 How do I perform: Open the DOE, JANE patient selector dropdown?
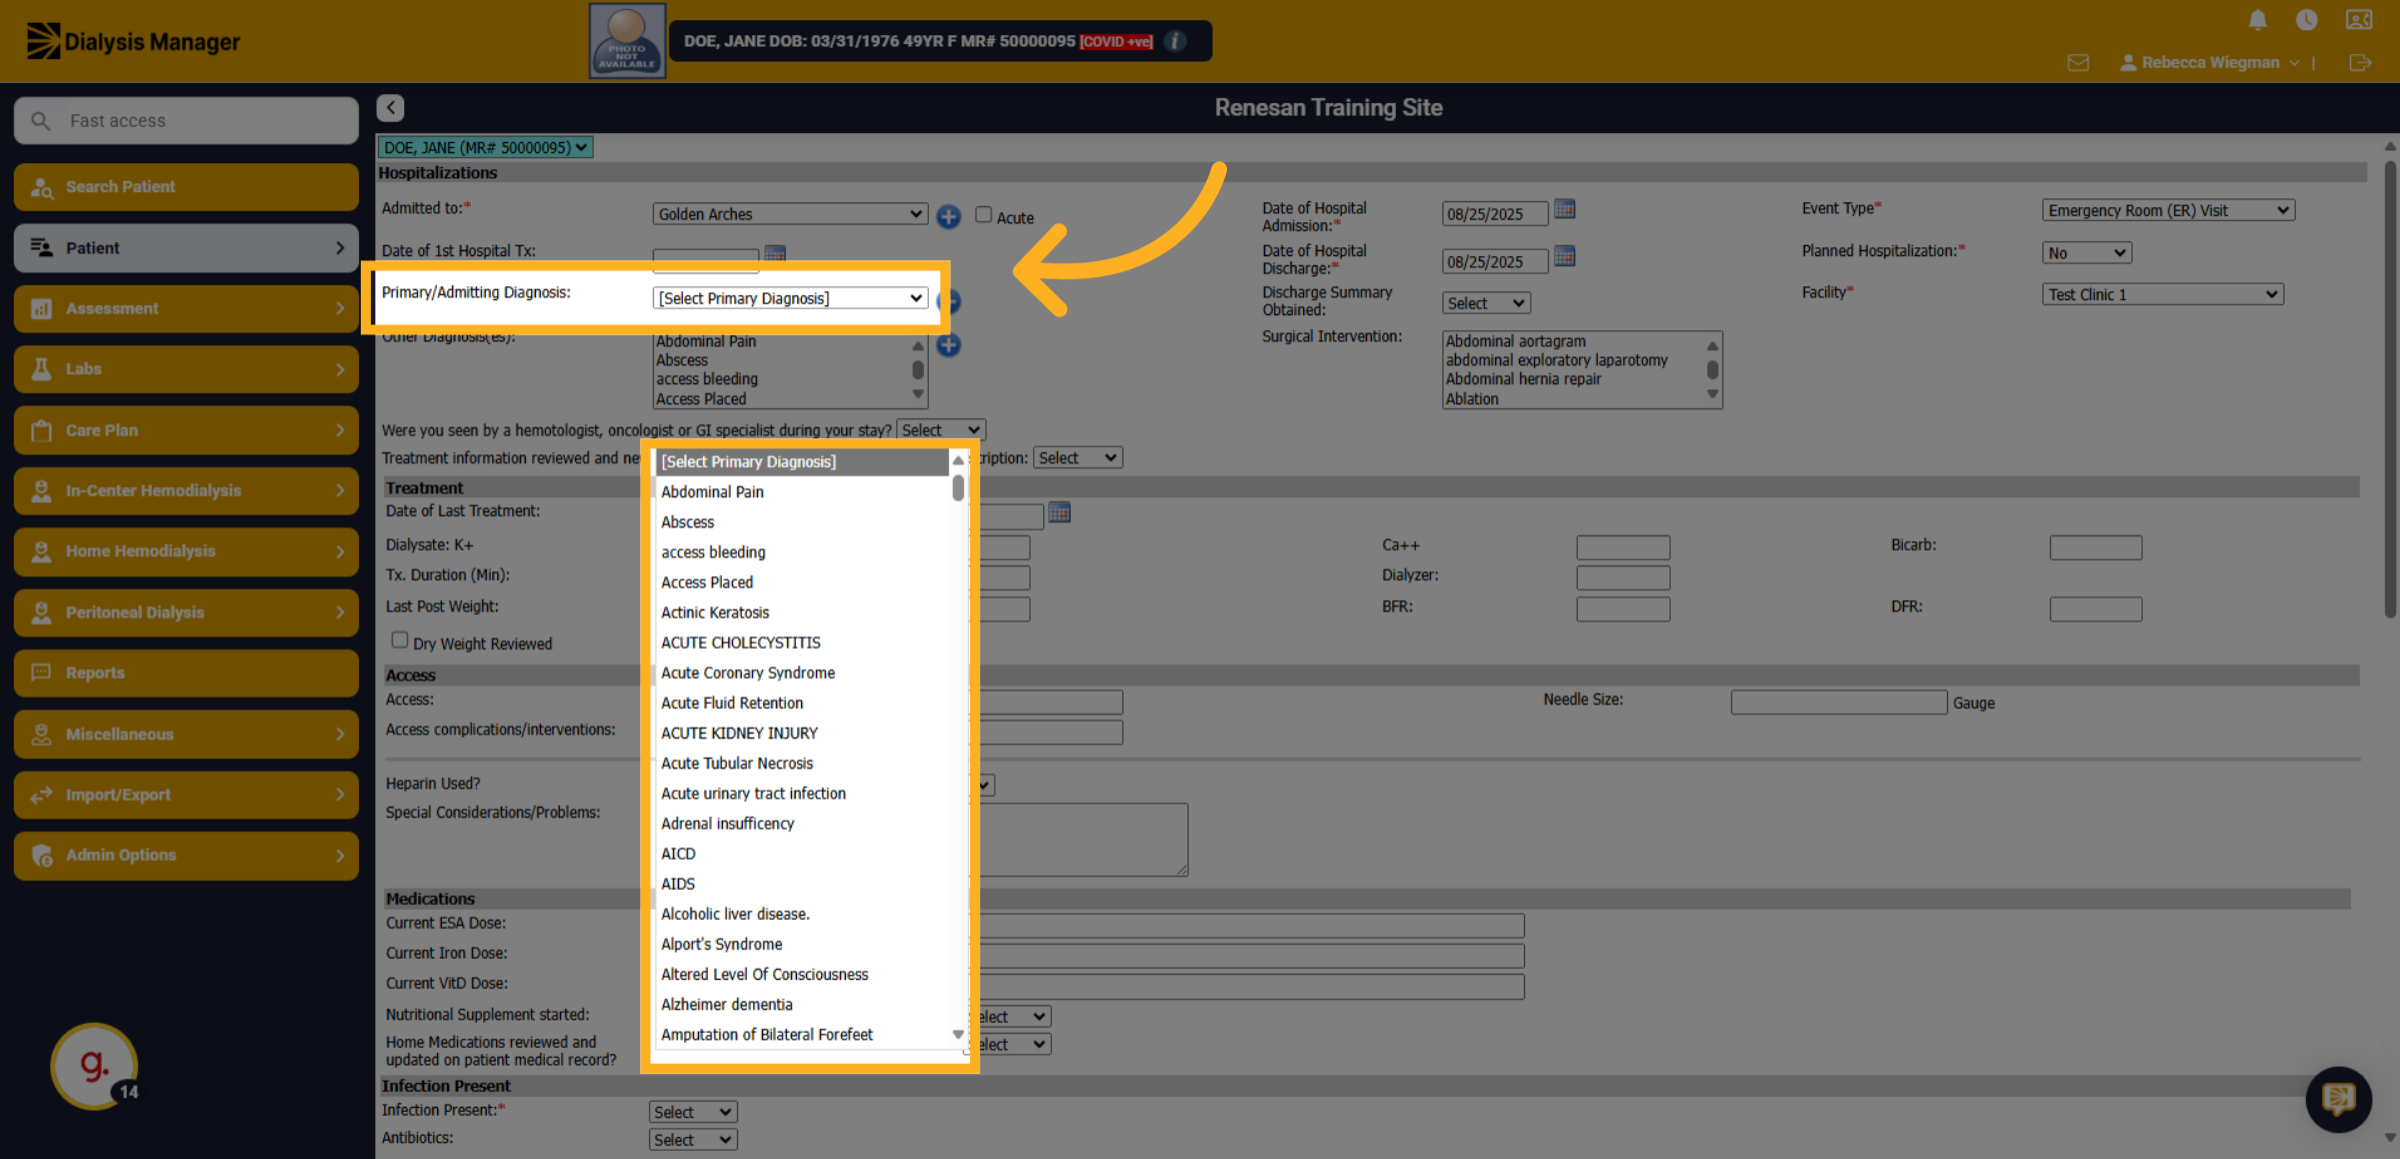coord(485,147)
